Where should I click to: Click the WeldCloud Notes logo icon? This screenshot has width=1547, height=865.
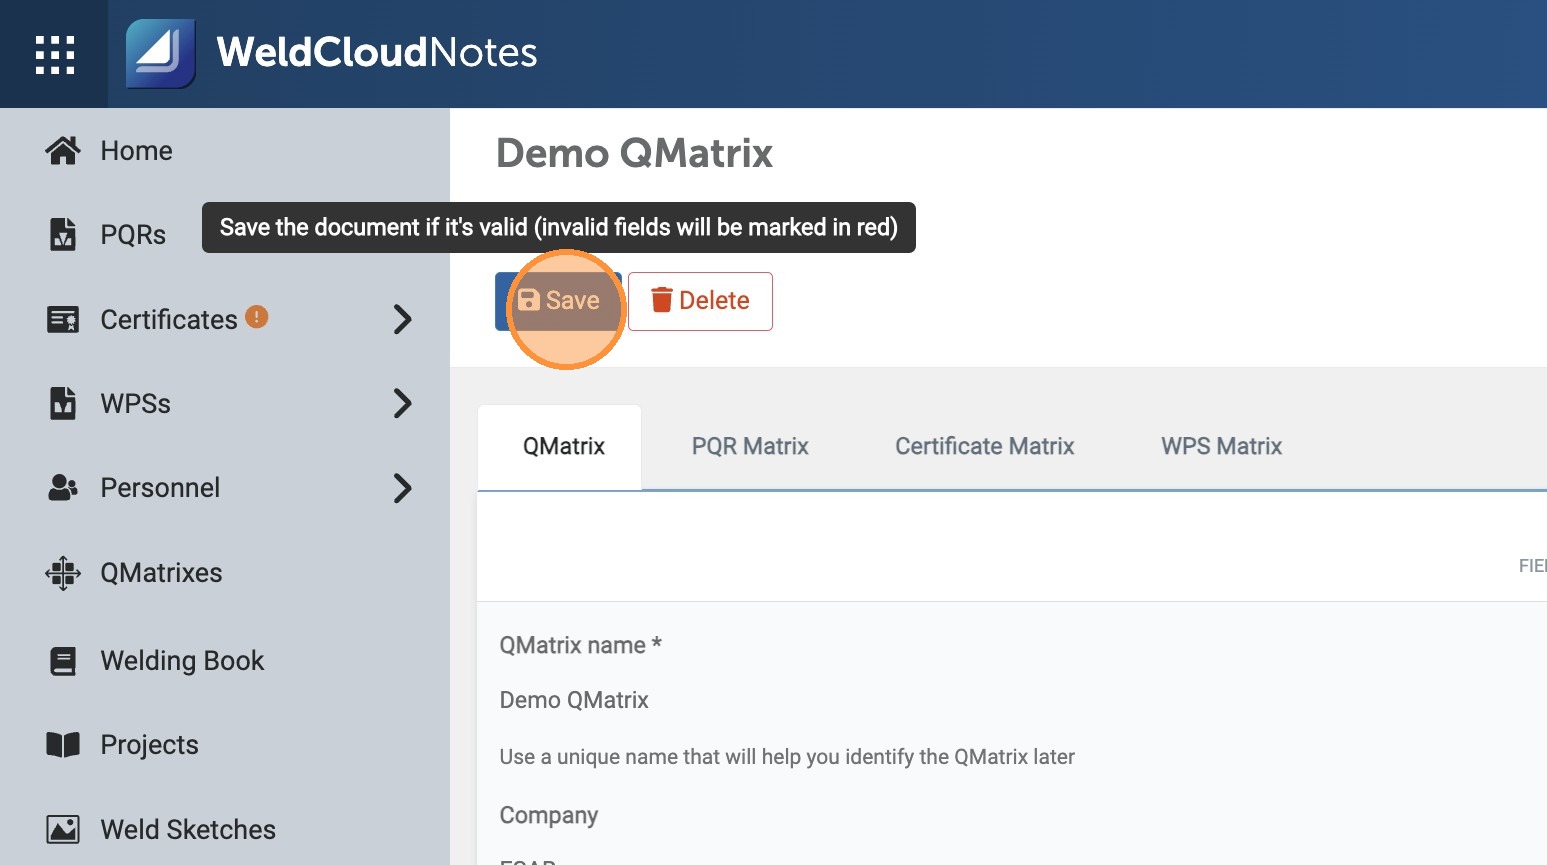[x=160, y=54]
